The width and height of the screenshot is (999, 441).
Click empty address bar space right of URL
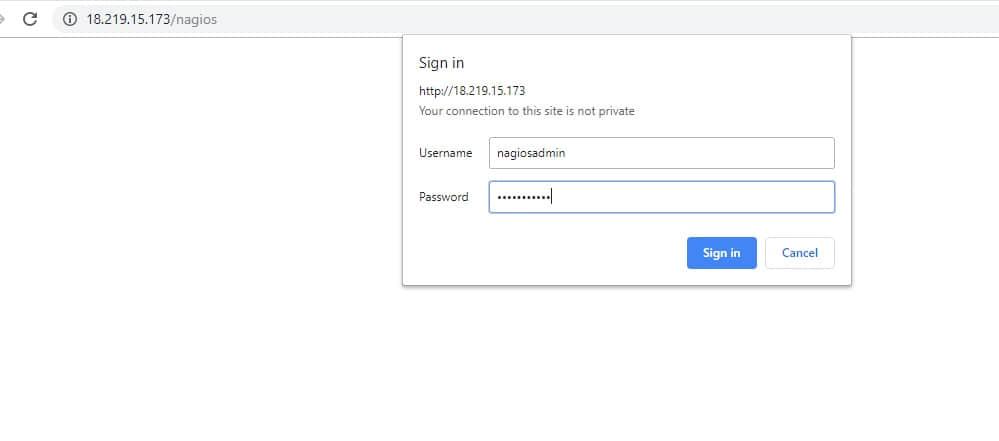(x=600, y=19)
